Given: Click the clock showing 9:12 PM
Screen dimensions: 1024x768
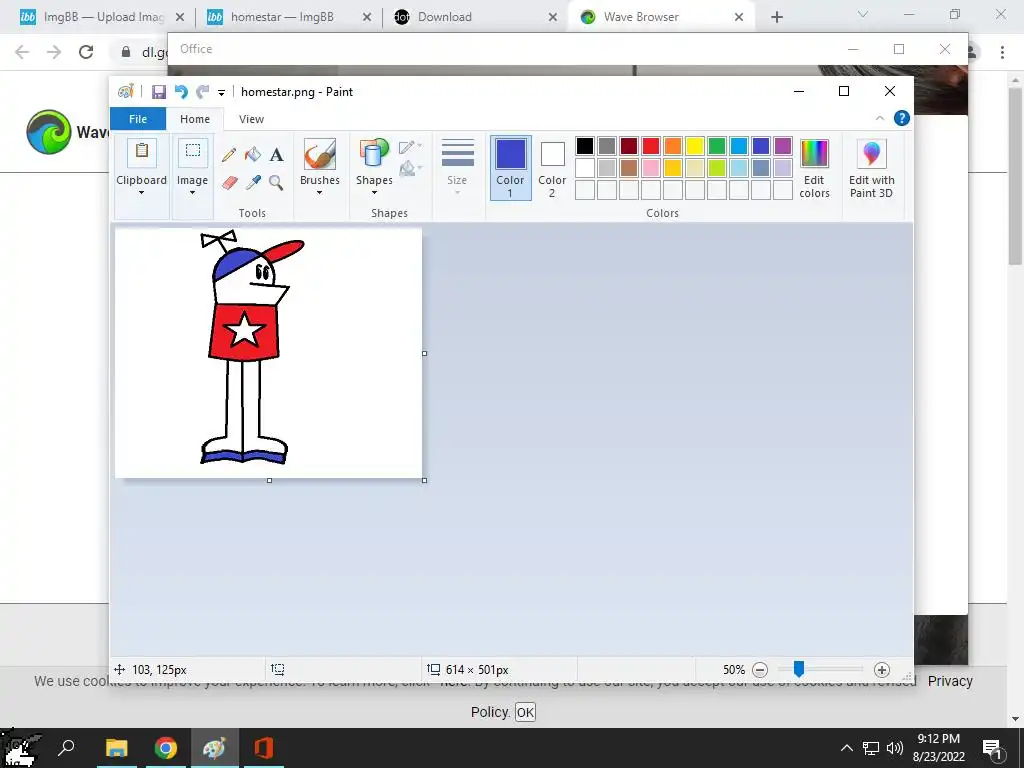Looking at the screenshot, I should [938, 739].
